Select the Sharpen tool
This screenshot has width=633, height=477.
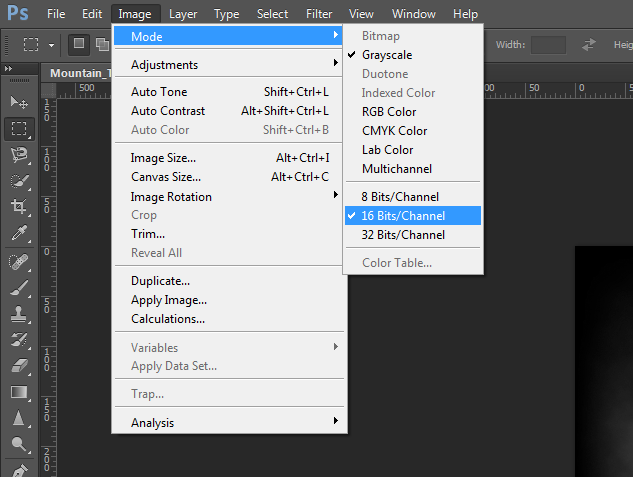point(19,418)
